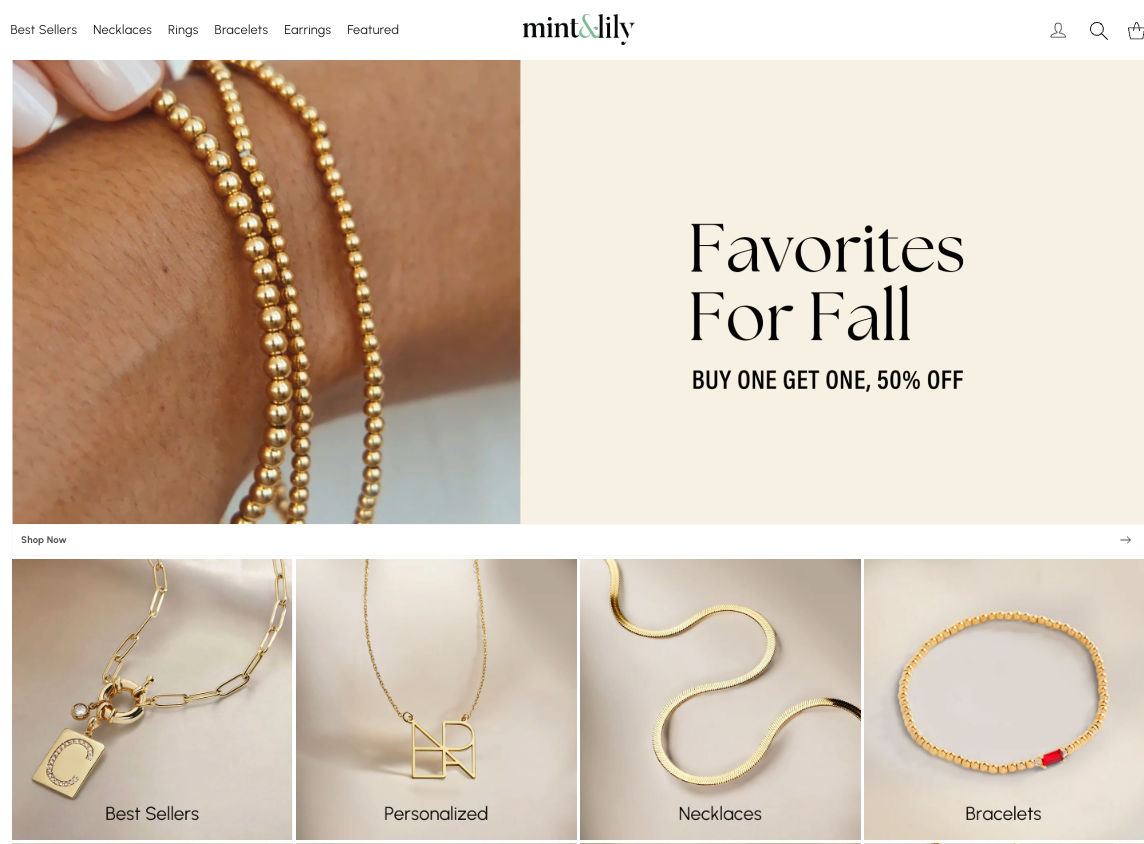
Task: Open the Featured navigation item
Action: click(373, 30)
